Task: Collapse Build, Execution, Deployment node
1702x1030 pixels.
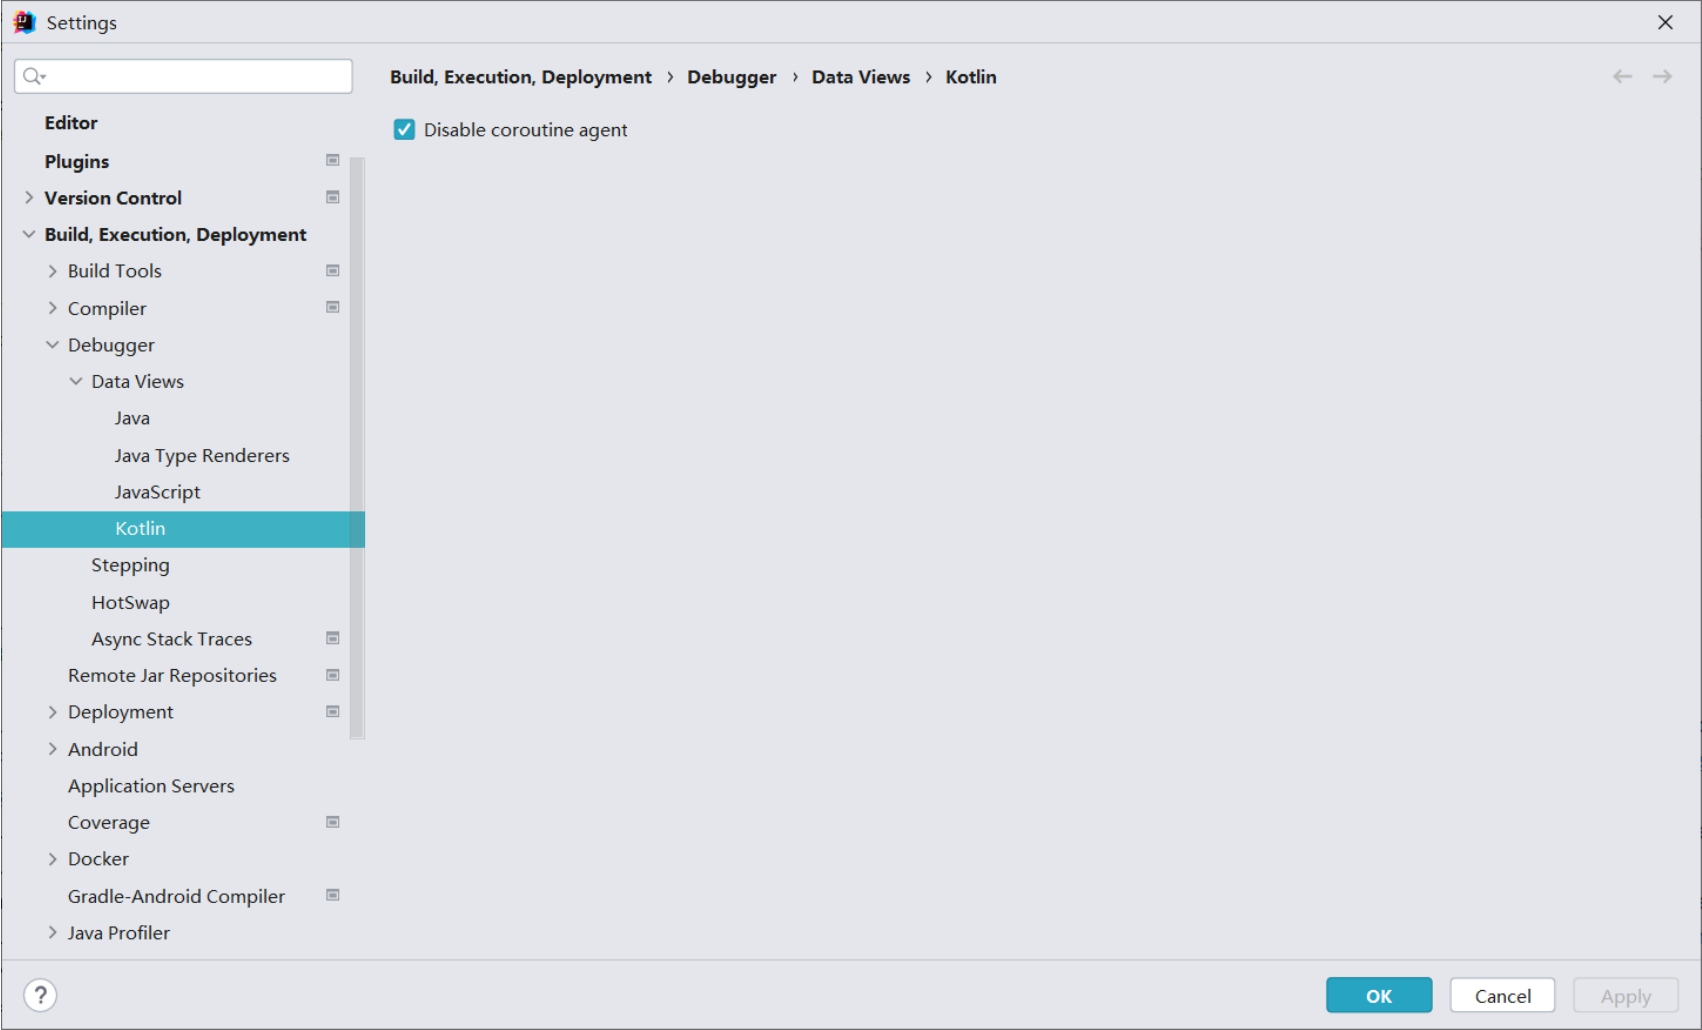Action: pyautogui.click(x=29, y=234)
